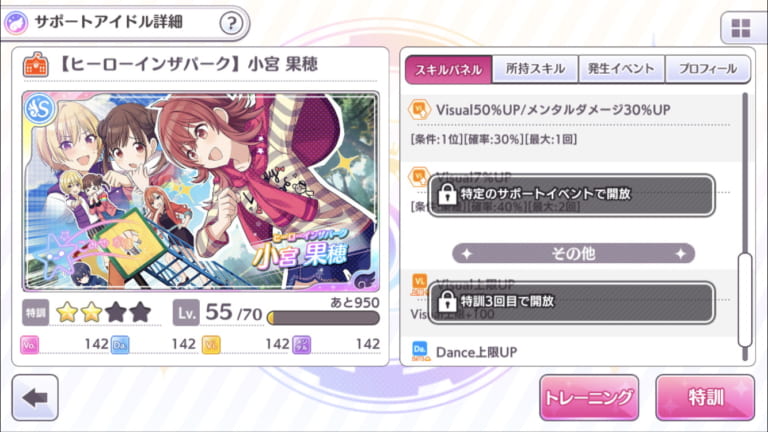Screen dimensions: 768x432
Task: Click the level experience progress bar
Action: click(323, 318)
